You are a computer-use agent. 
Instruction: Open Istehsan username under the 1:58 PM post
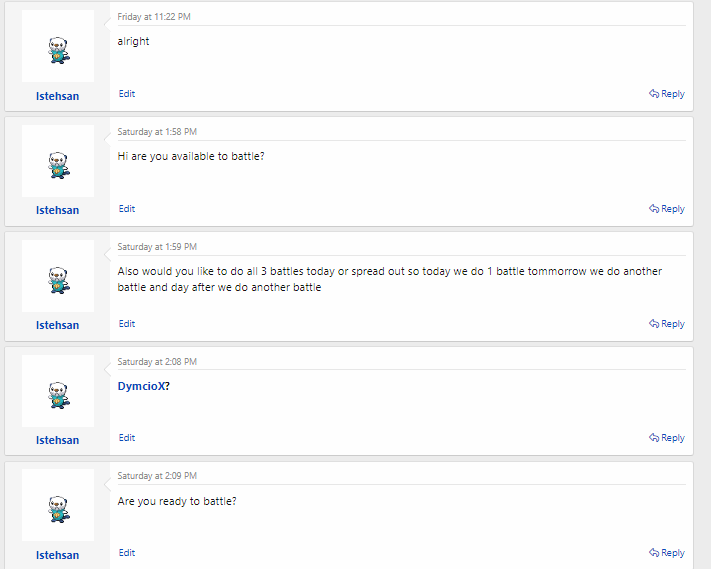tap(58, 211)
